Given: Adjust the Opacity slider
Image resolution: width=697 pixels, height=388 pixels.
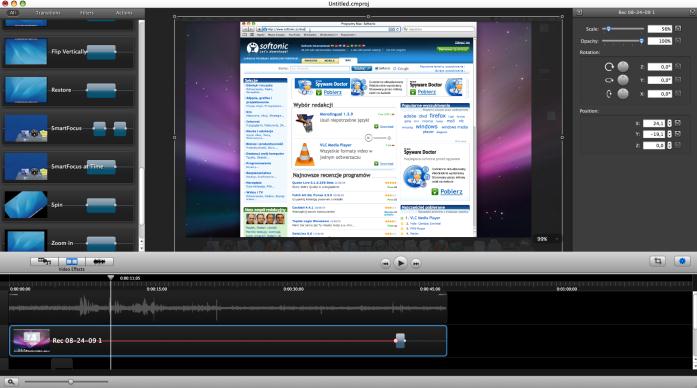Looking at the screenshot, I should click(x=623, y=41).
